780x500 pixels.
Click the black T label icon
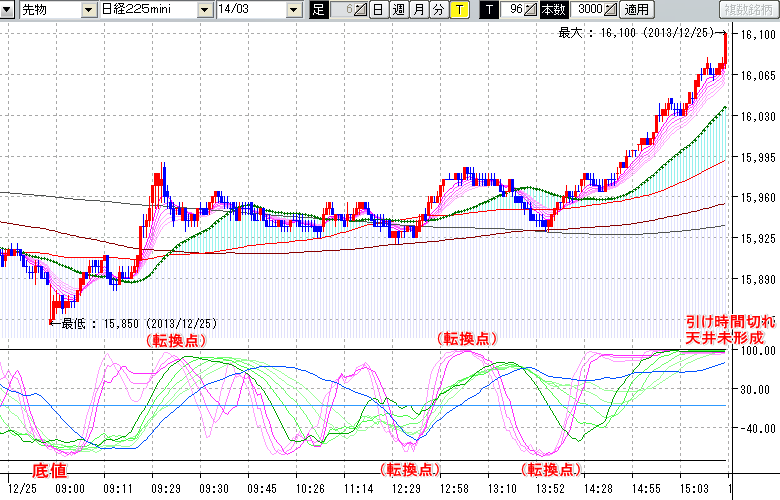tap(488, 10)
